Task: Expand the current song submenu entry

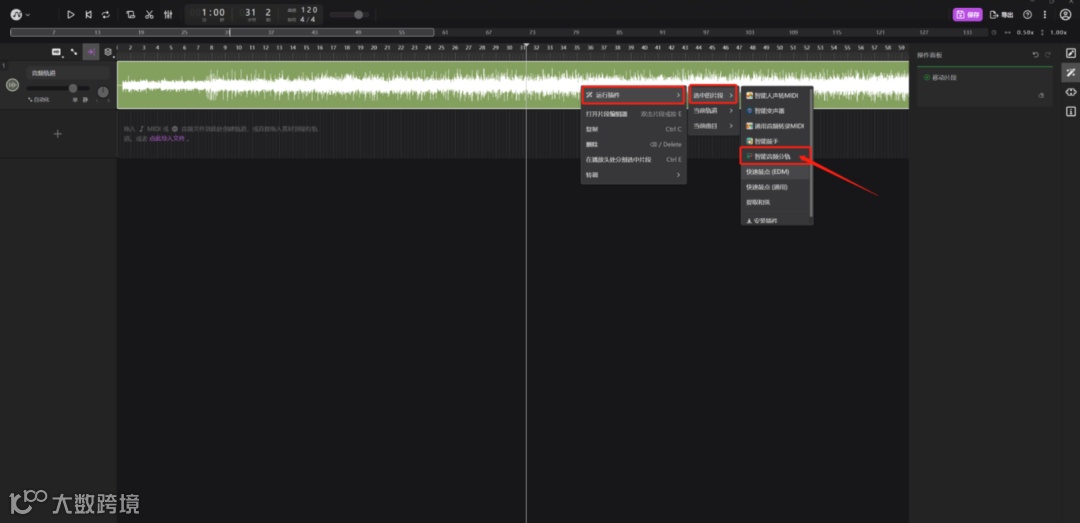Action: (x=713, y=125)
